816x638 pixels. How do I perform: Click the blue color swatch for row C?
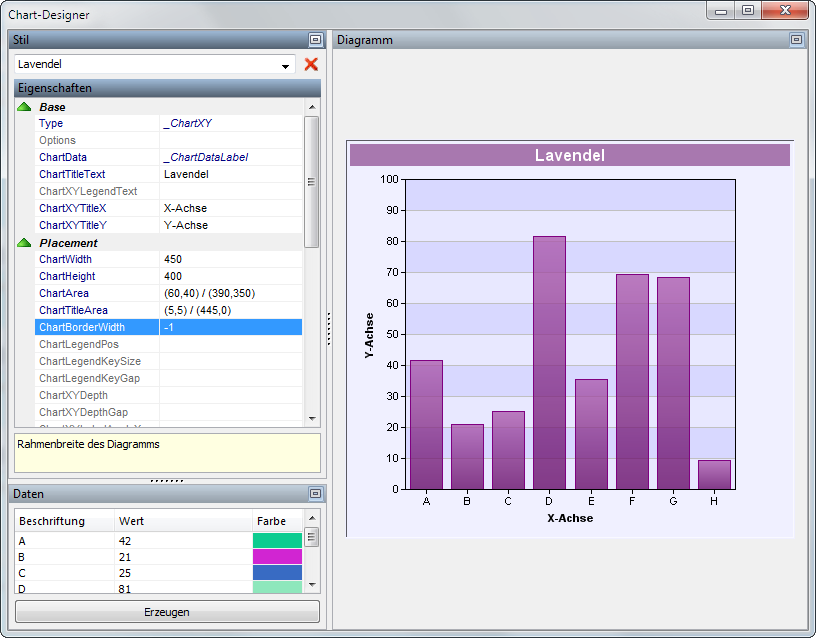click(277, 573)
